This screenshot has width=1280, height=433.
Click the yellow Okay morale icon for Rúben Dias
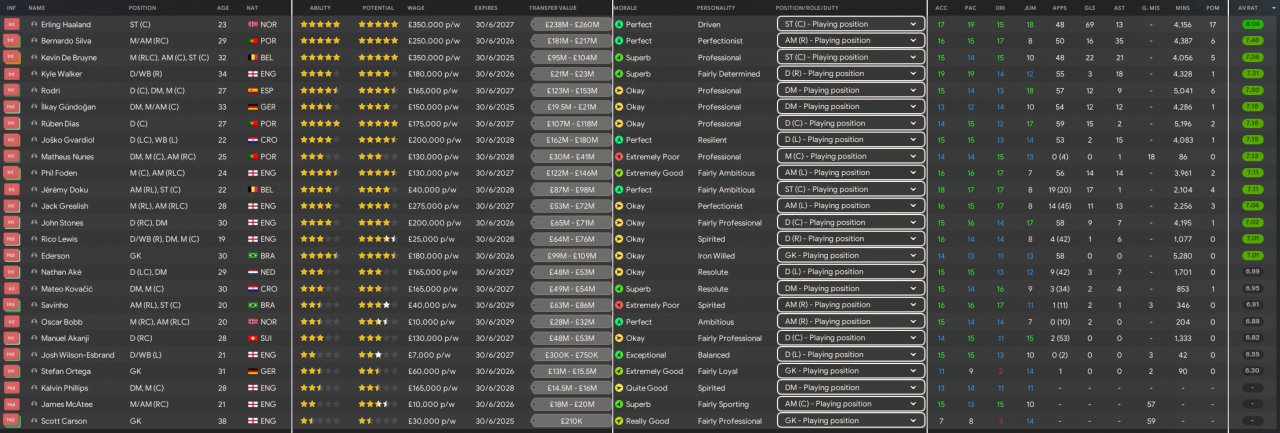(619, 123)
